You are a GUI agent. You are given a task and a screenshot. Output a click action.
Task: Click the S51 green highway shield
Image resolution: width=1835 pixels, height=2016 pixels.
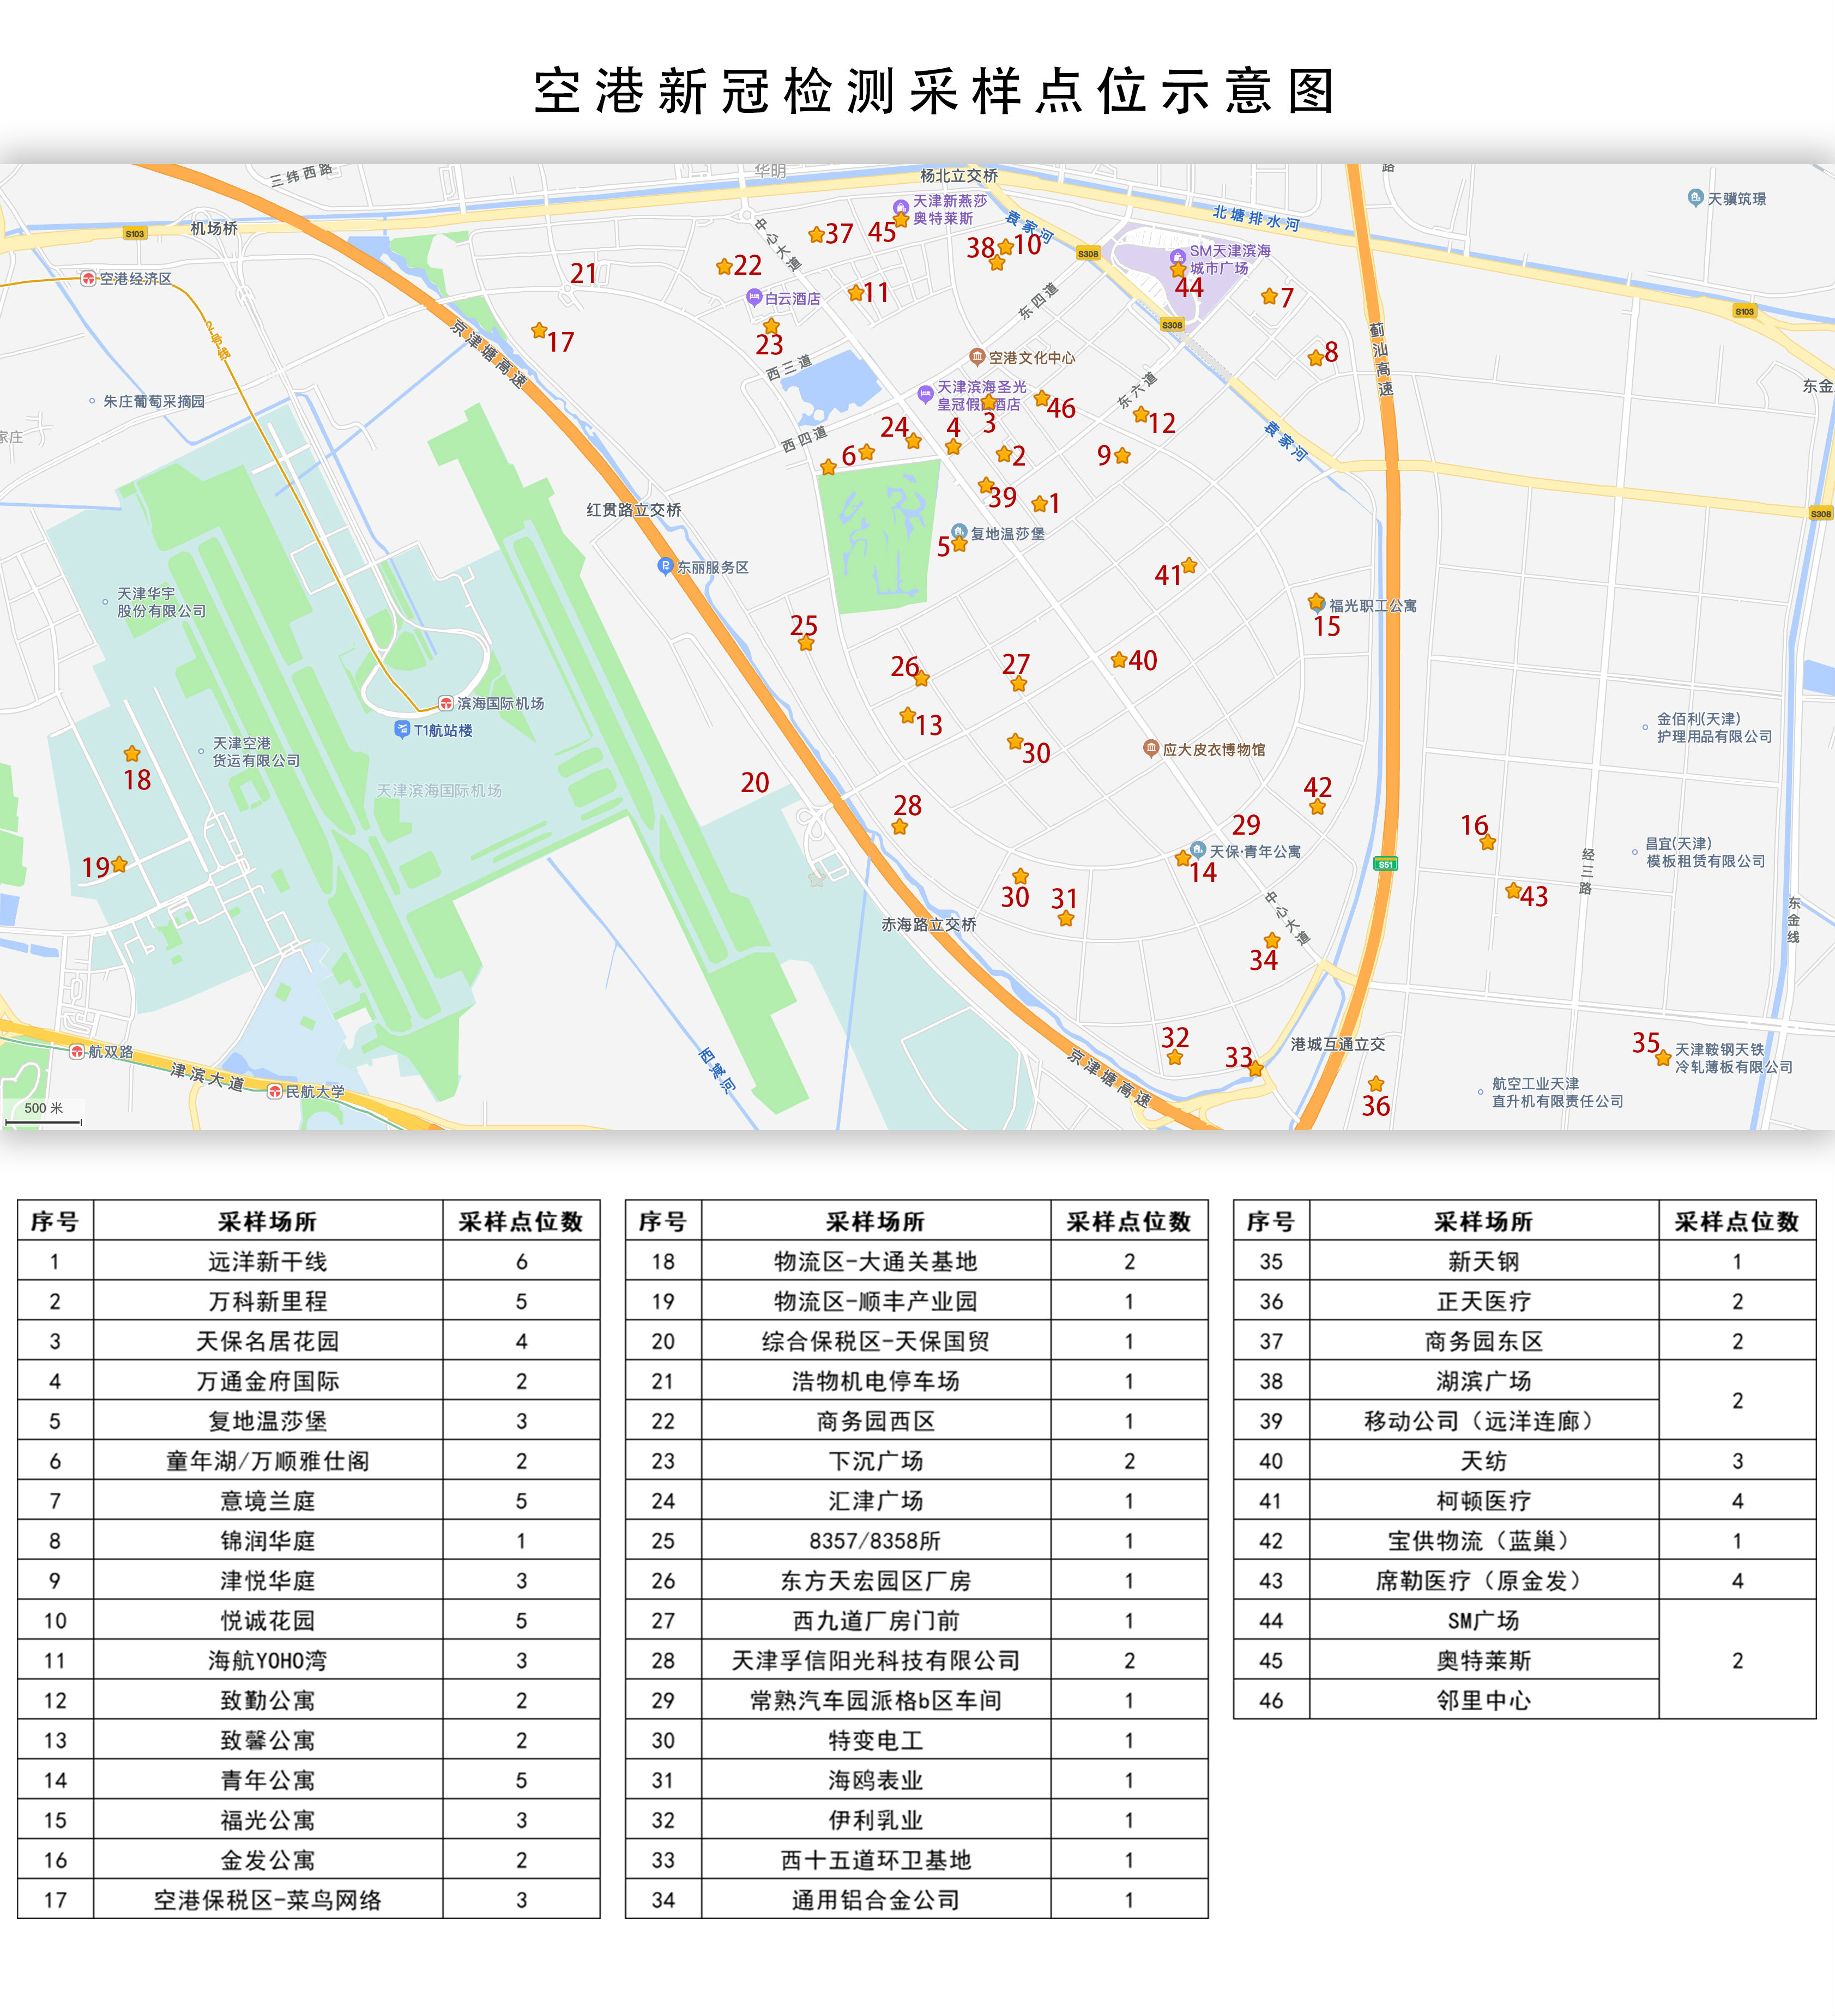(x=1385, y=864)
